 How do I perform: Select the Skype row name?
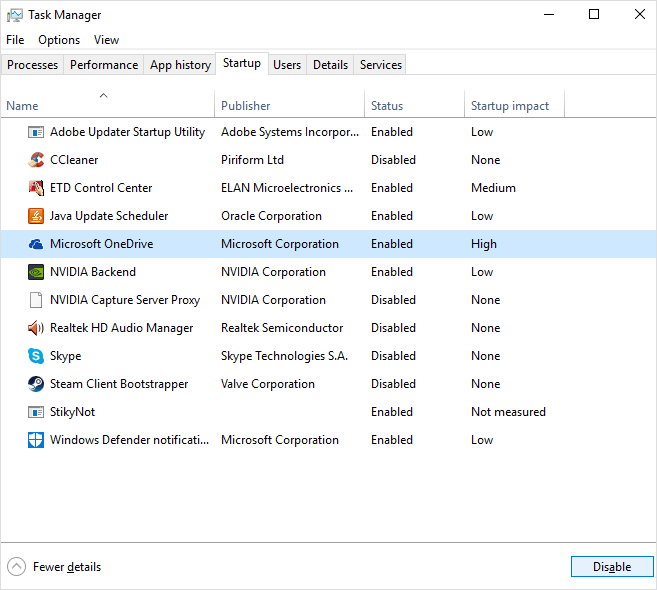click(65, 356)
